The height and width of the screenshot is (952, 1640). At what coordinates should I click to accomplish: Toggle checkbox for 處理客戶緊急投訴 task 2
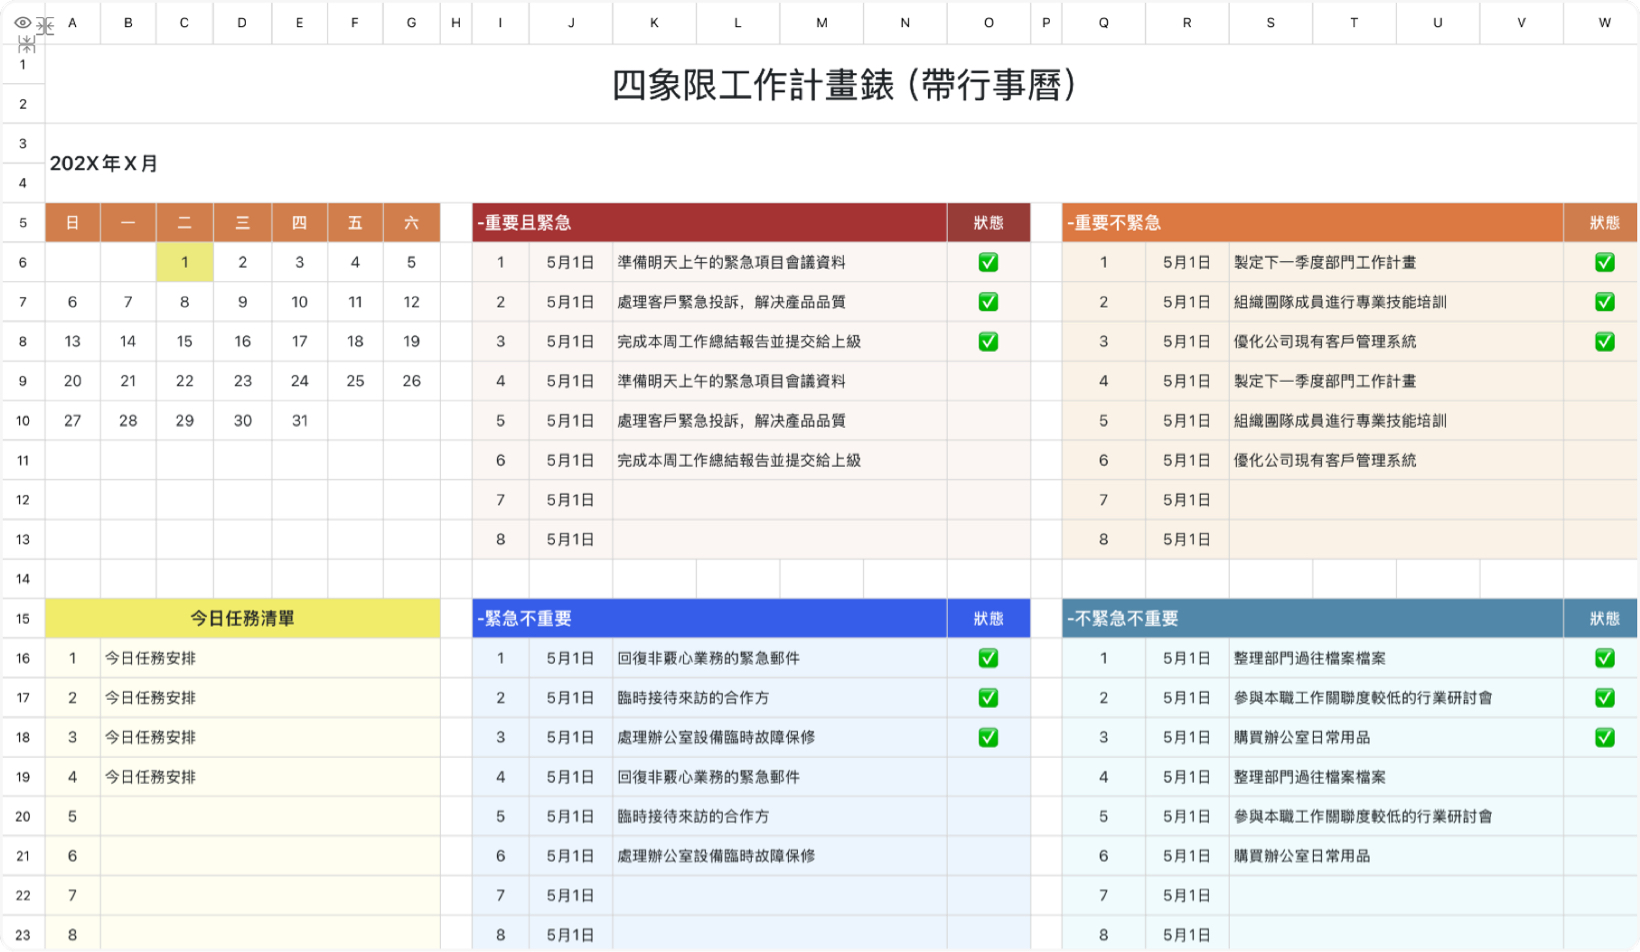coord(988,302)
